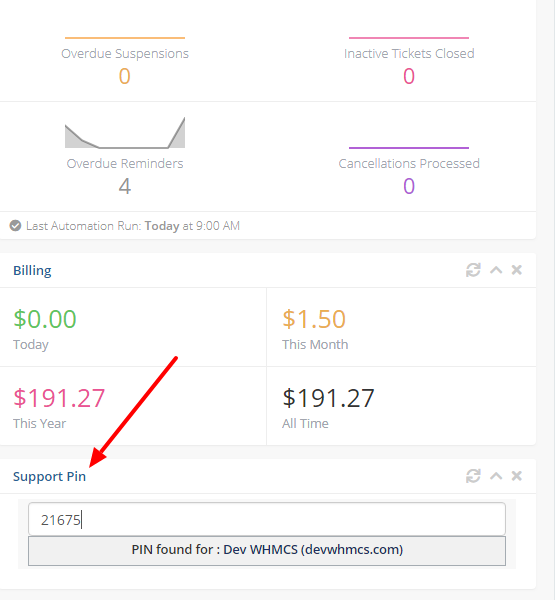Open the Overdue Reminders count of 4

pos(125,186)
